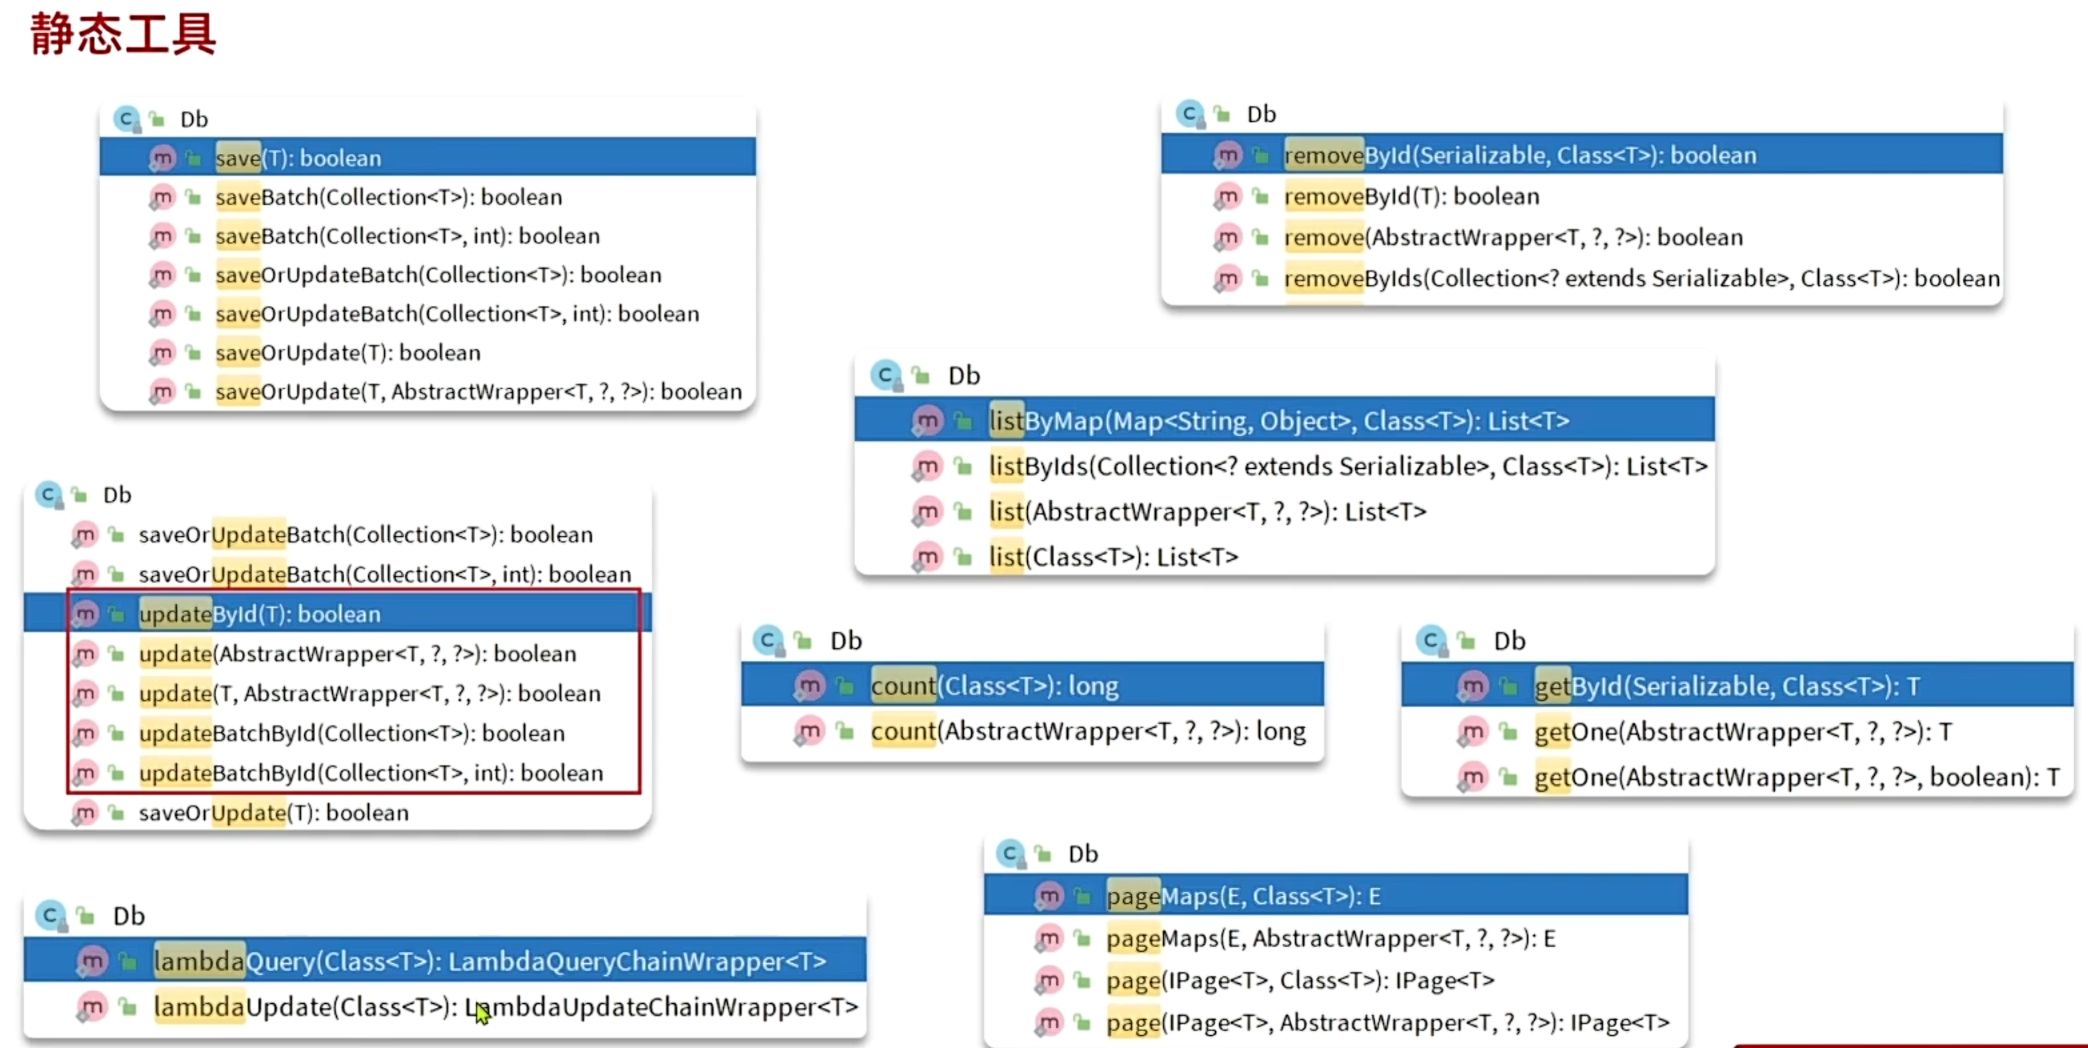Click class icon of Db in count popup
Image resolution: width=2088 pixels, height=1048 pixels.
click(768, 641)
